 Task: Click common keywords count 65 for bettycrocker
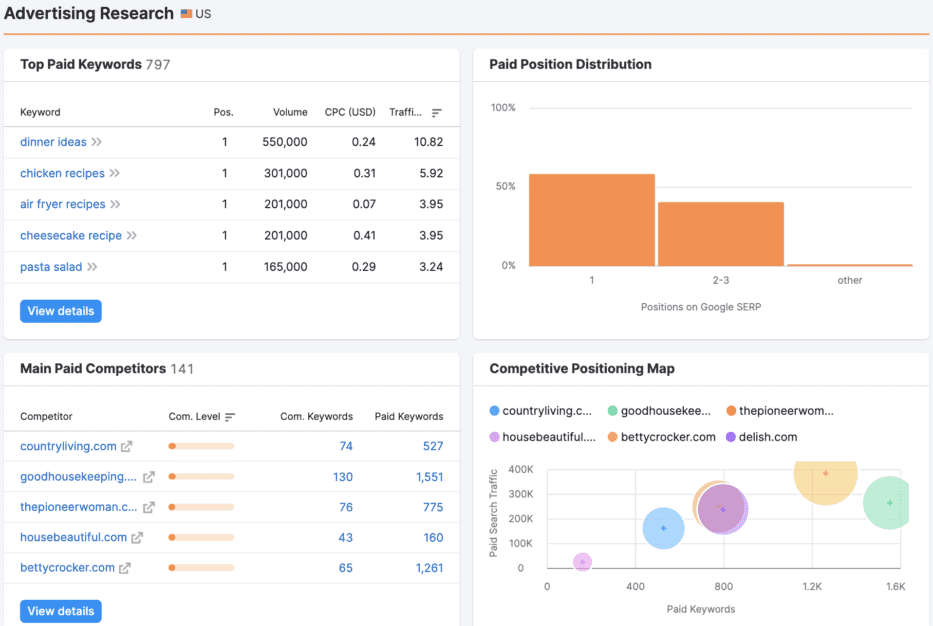pos(346,568)
